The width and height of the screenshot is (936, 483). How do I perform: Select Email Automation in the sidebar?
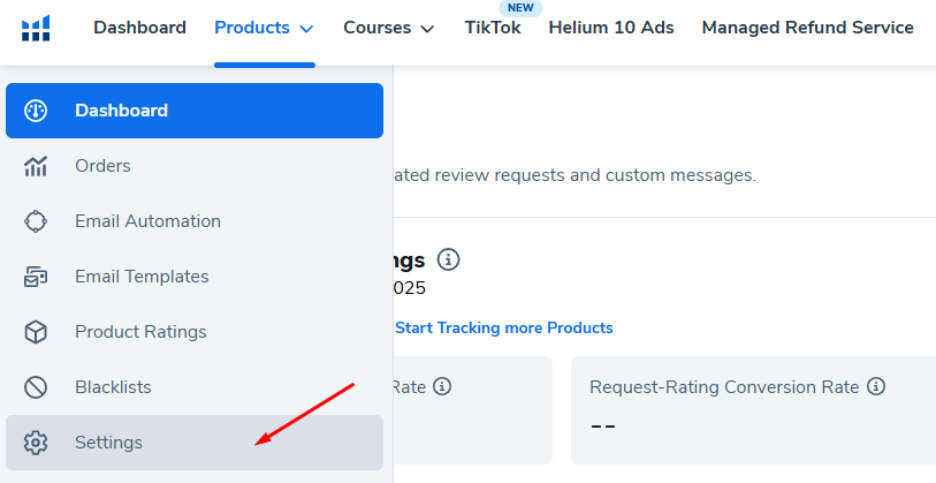[x=148, y=221]
